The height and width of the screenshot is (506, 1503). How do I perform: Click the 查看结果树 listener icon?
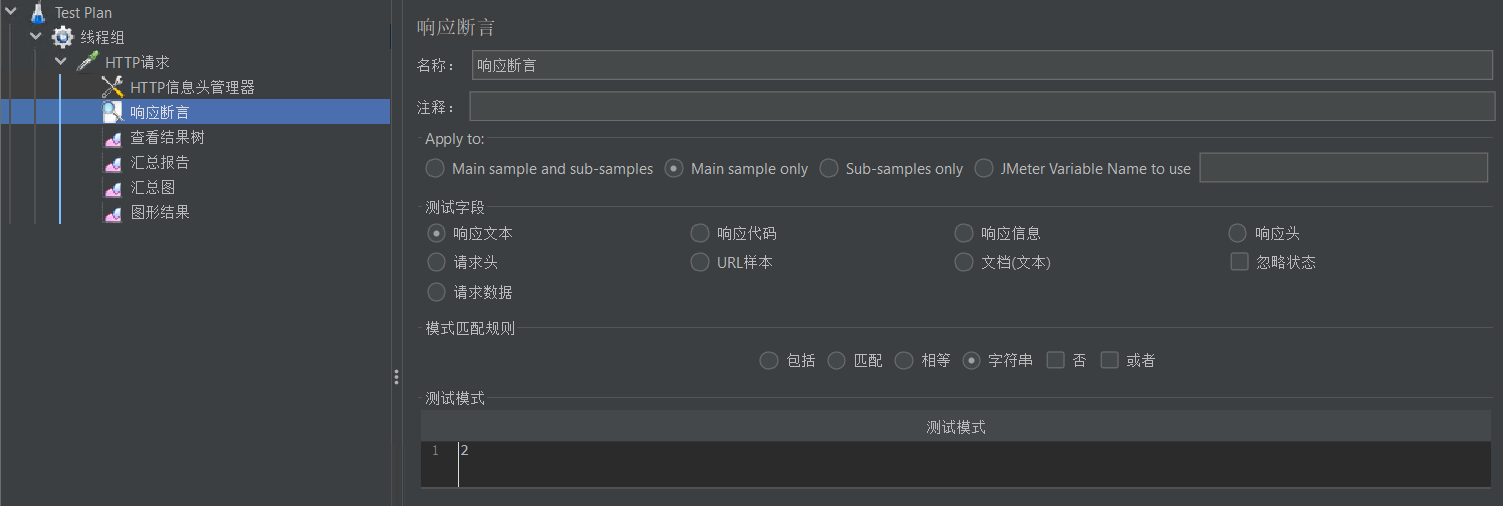113,137
